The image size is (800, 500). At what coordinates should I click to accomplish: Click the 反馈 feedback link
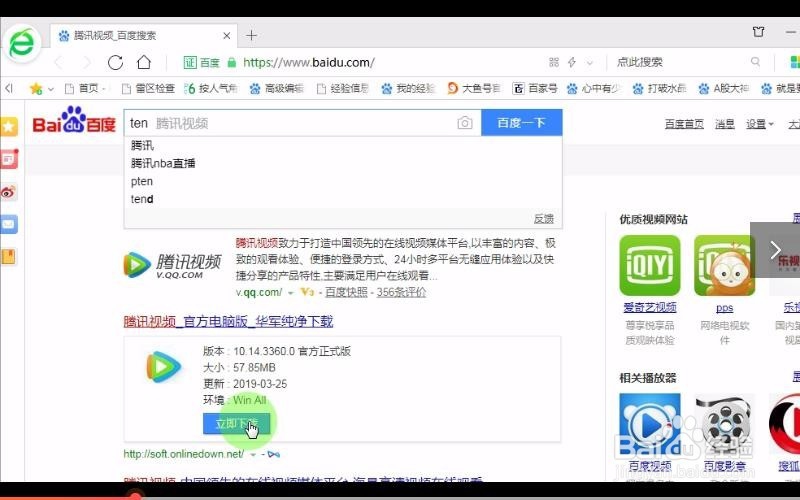point(543,219)
